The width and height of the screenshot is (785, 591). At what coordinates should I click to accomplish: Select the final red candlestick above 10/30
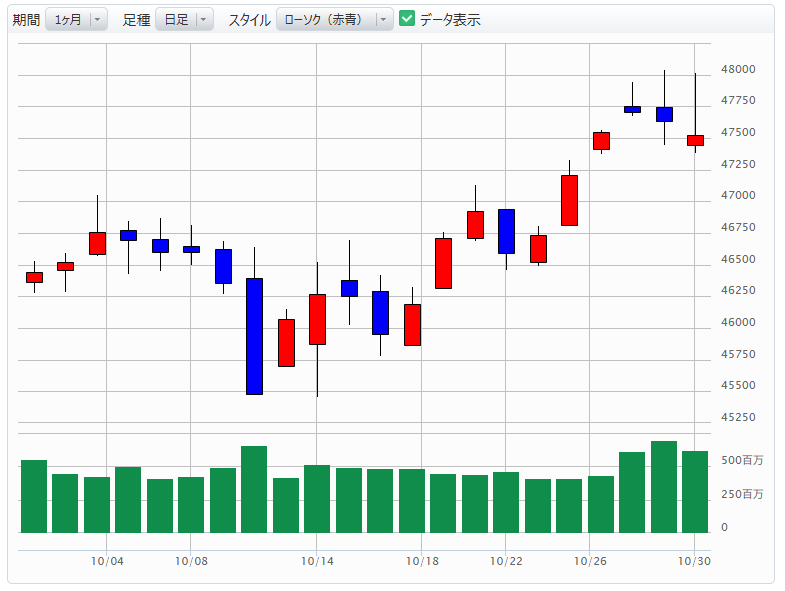[x=695, y=140]
